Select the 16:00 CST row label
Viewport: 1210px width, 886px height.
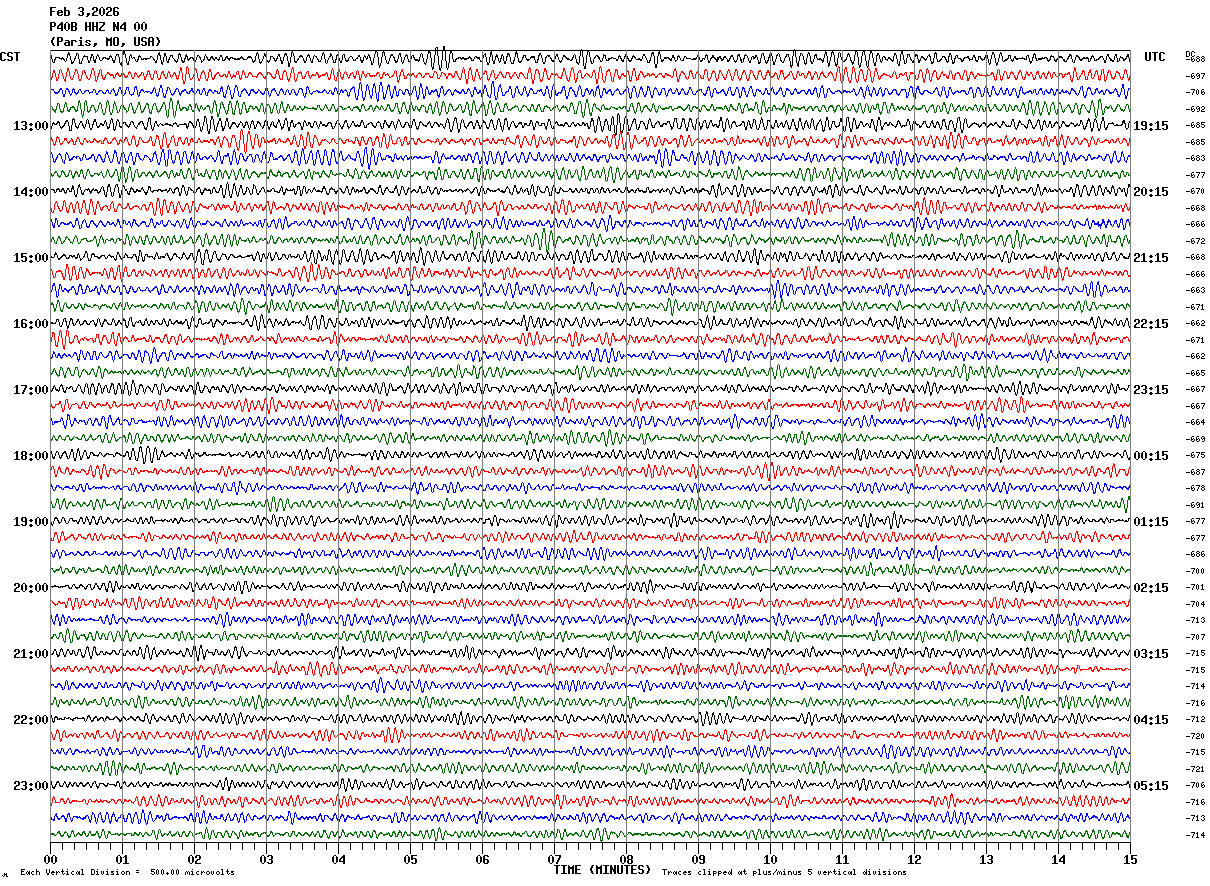pyautogui.click(x=31, y=324)
